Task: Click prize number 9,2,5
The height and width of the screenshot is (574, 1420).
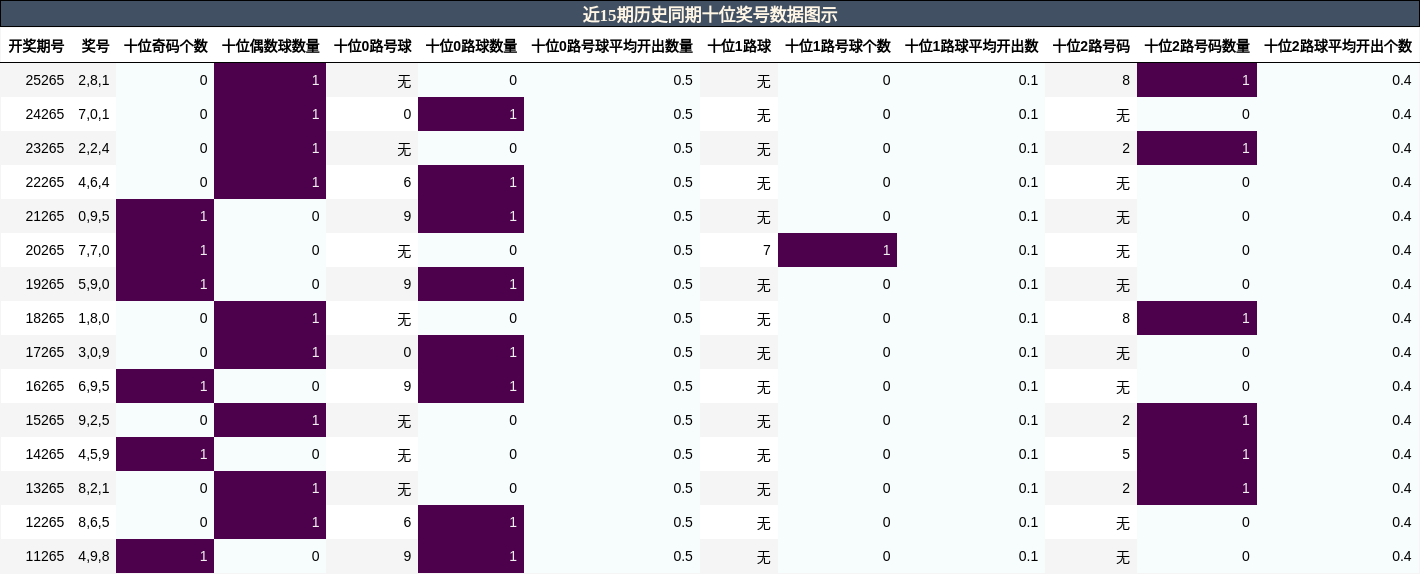Action: (94, 420)
